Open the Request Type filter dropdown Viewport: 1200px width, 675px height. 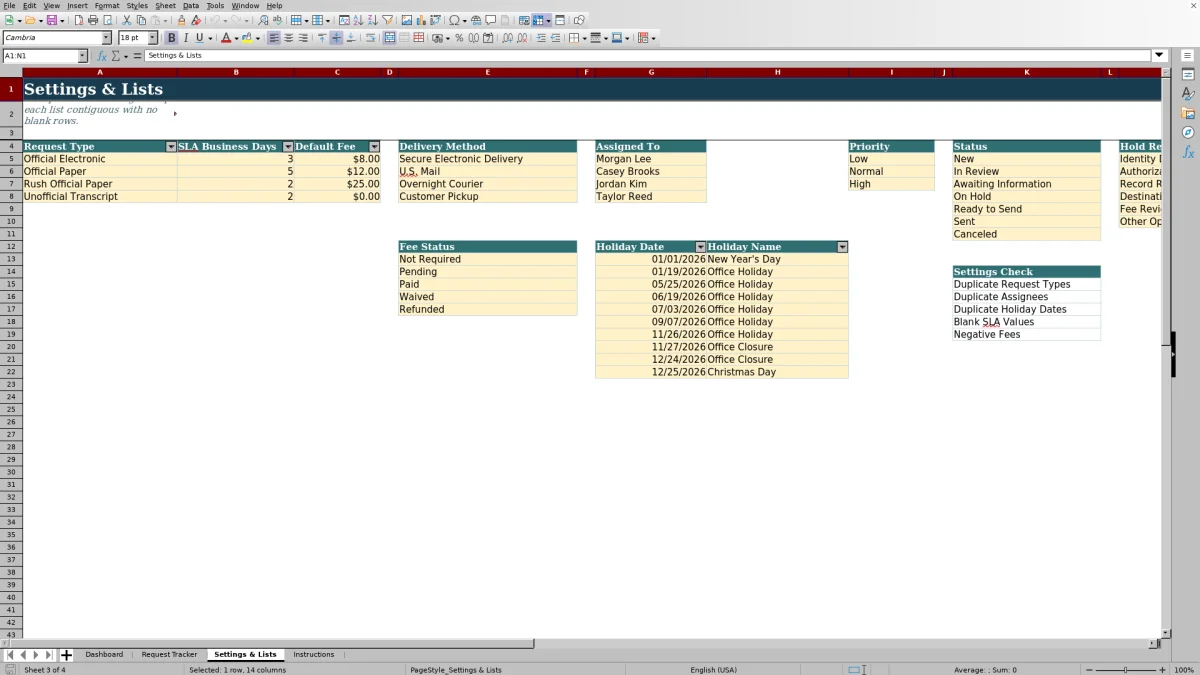171,147
